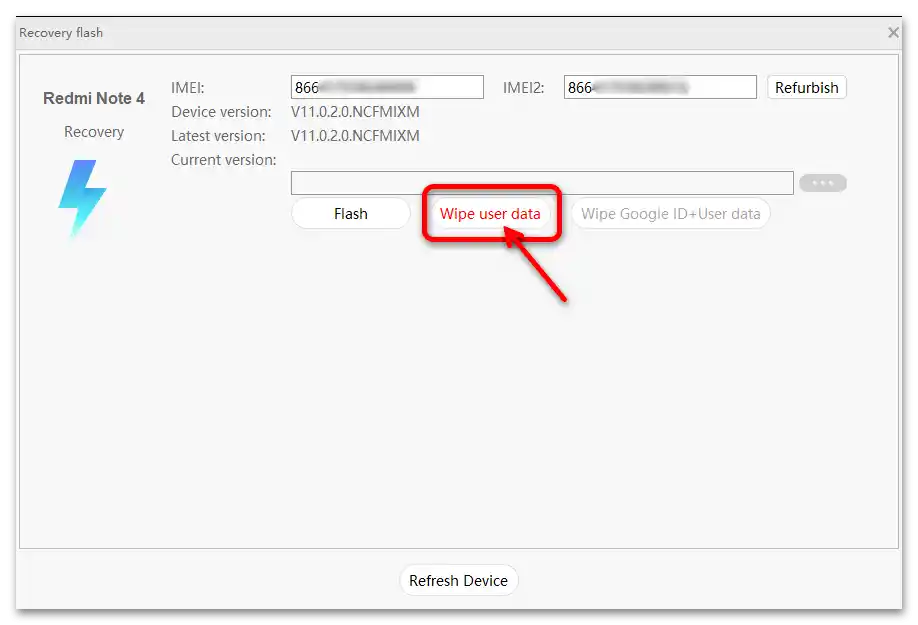Click the blue lightning bolt Recovery icon
The height and width of the screenshot is (625, 918).
pos(82,197)
